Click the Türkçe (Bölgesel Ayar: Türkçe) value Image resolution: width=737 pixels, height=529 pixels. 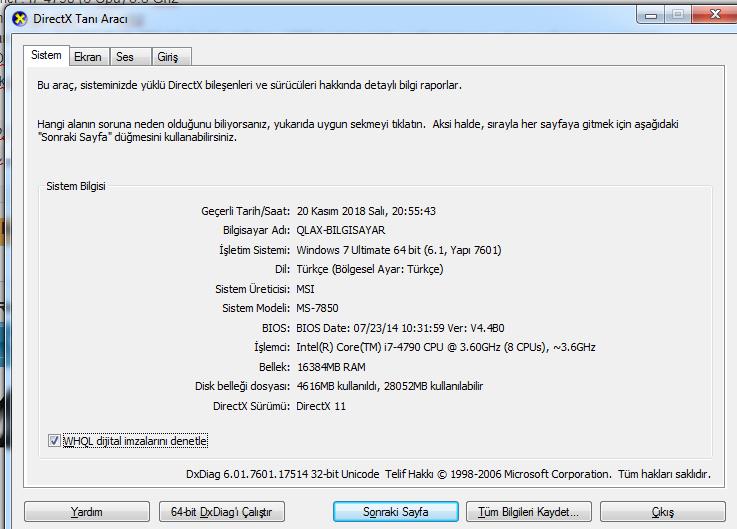coord(370,269)
